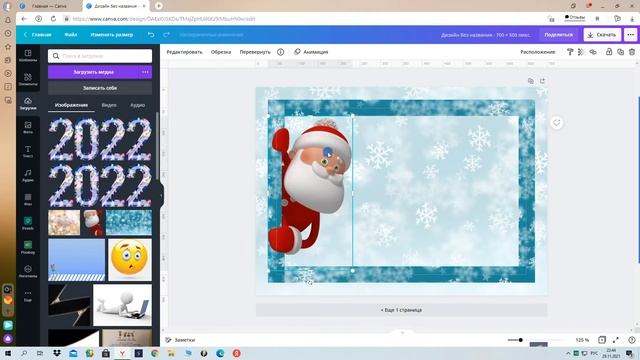The height and width of the screenshot is (360, 640).
Task: Open upload options dots on upload button
Action: pos(145,72)
